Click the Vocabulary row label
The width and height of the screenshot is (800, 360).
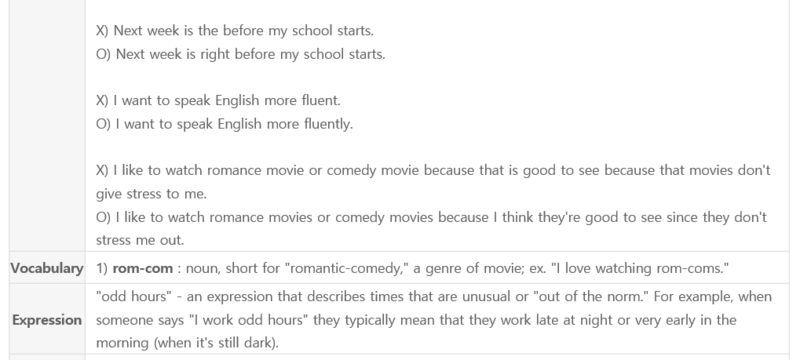point(47,268)
